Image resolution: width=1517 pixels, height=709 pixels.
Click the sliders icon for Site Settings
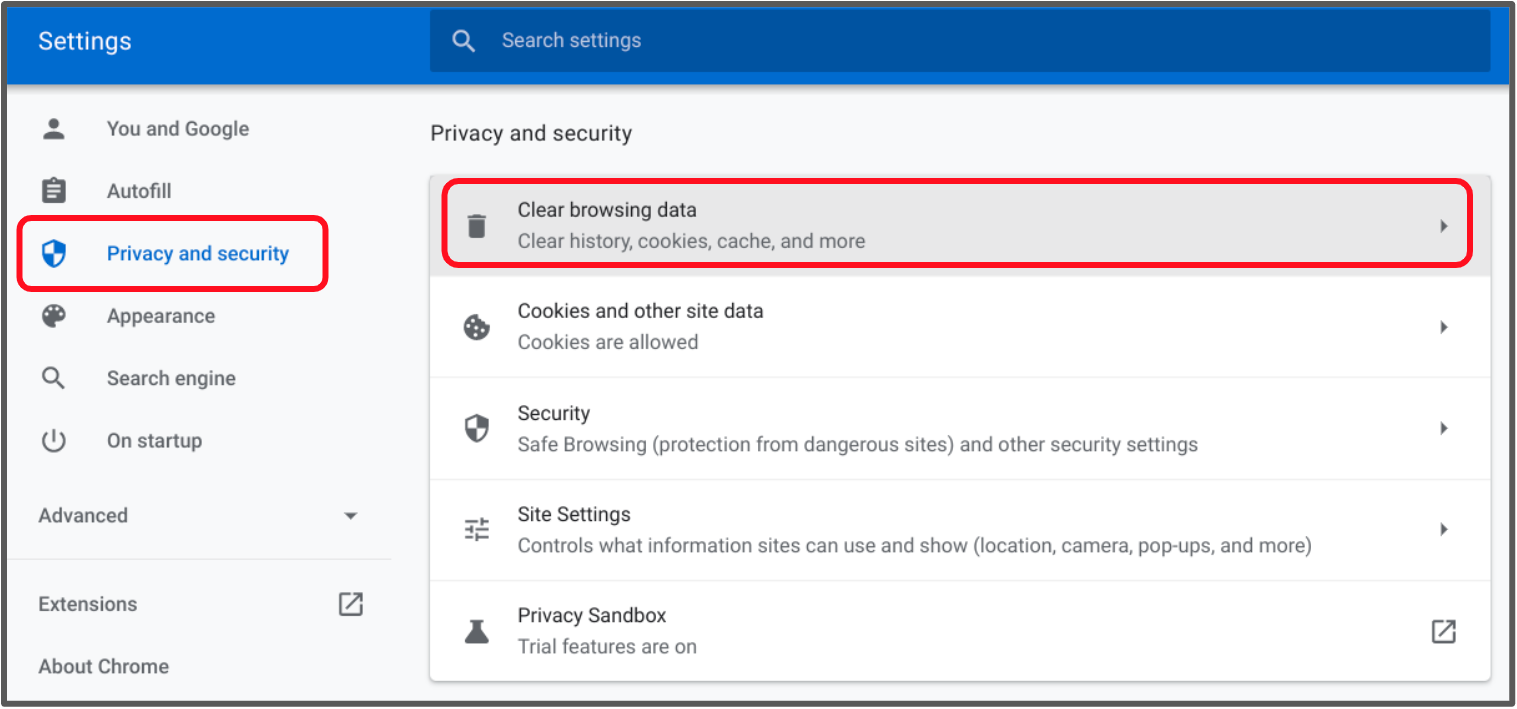click(477, 529)
